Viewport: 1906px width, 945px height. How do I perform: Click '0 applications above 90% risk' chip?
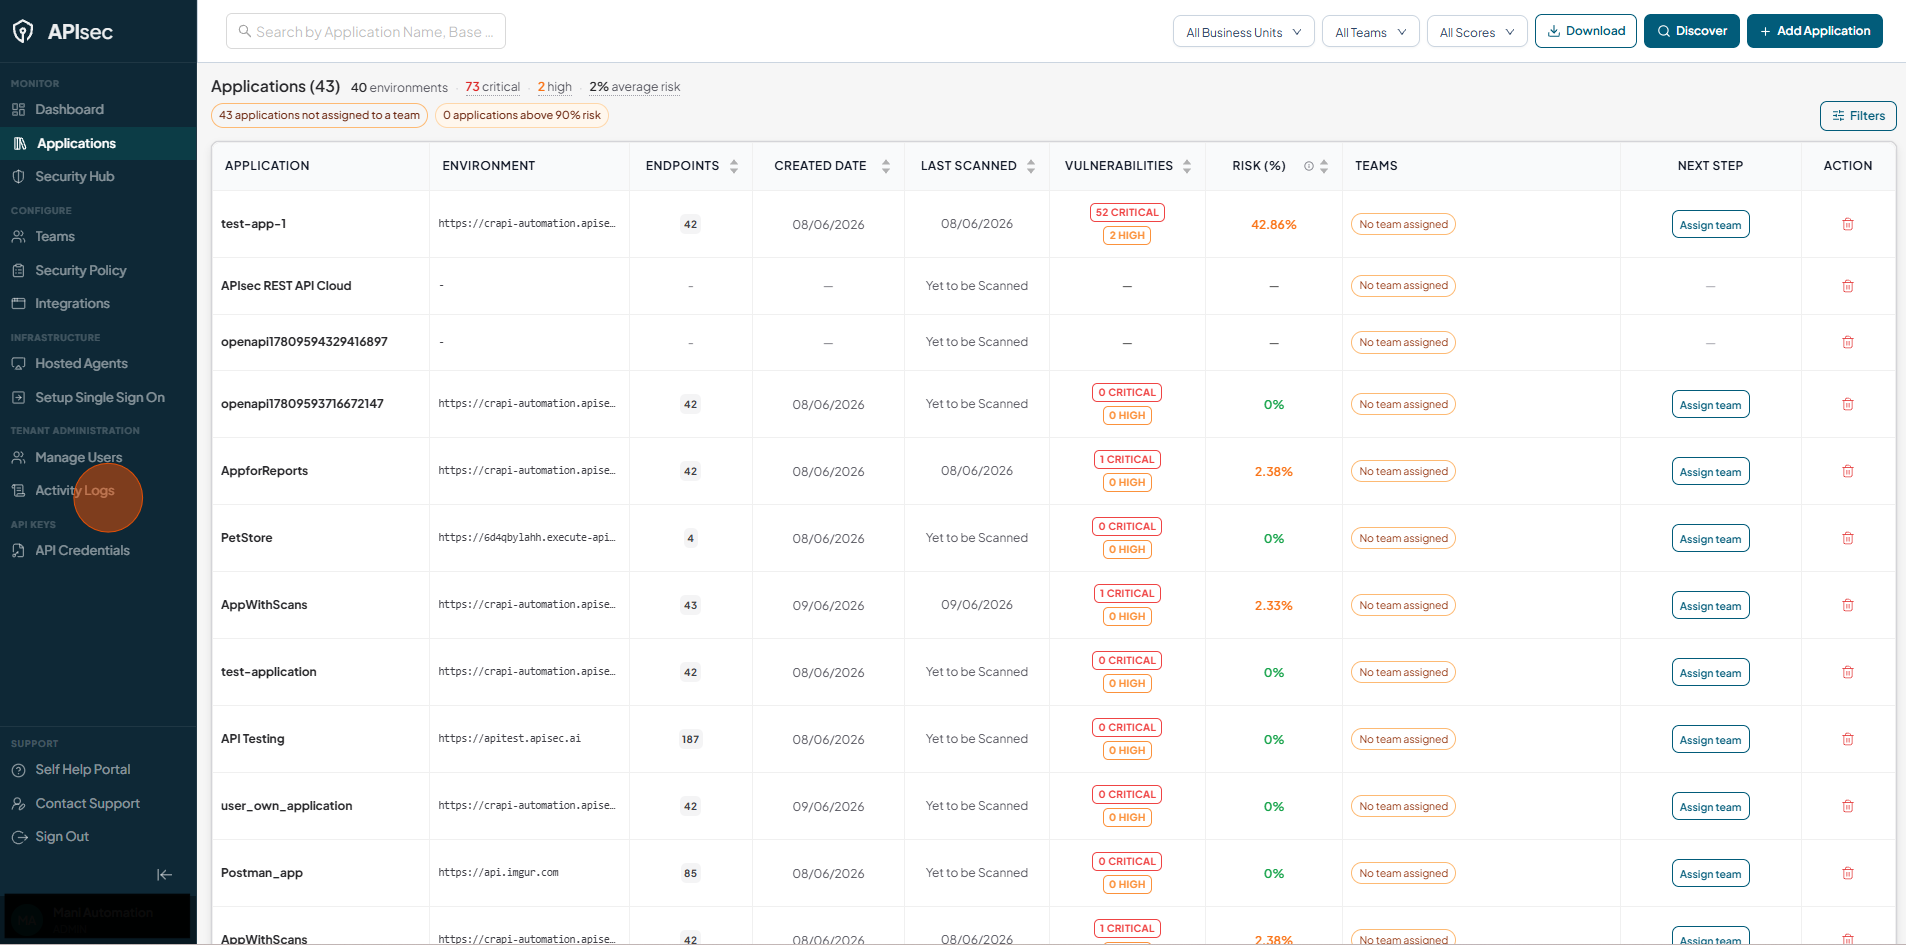[x=522, y=115]
